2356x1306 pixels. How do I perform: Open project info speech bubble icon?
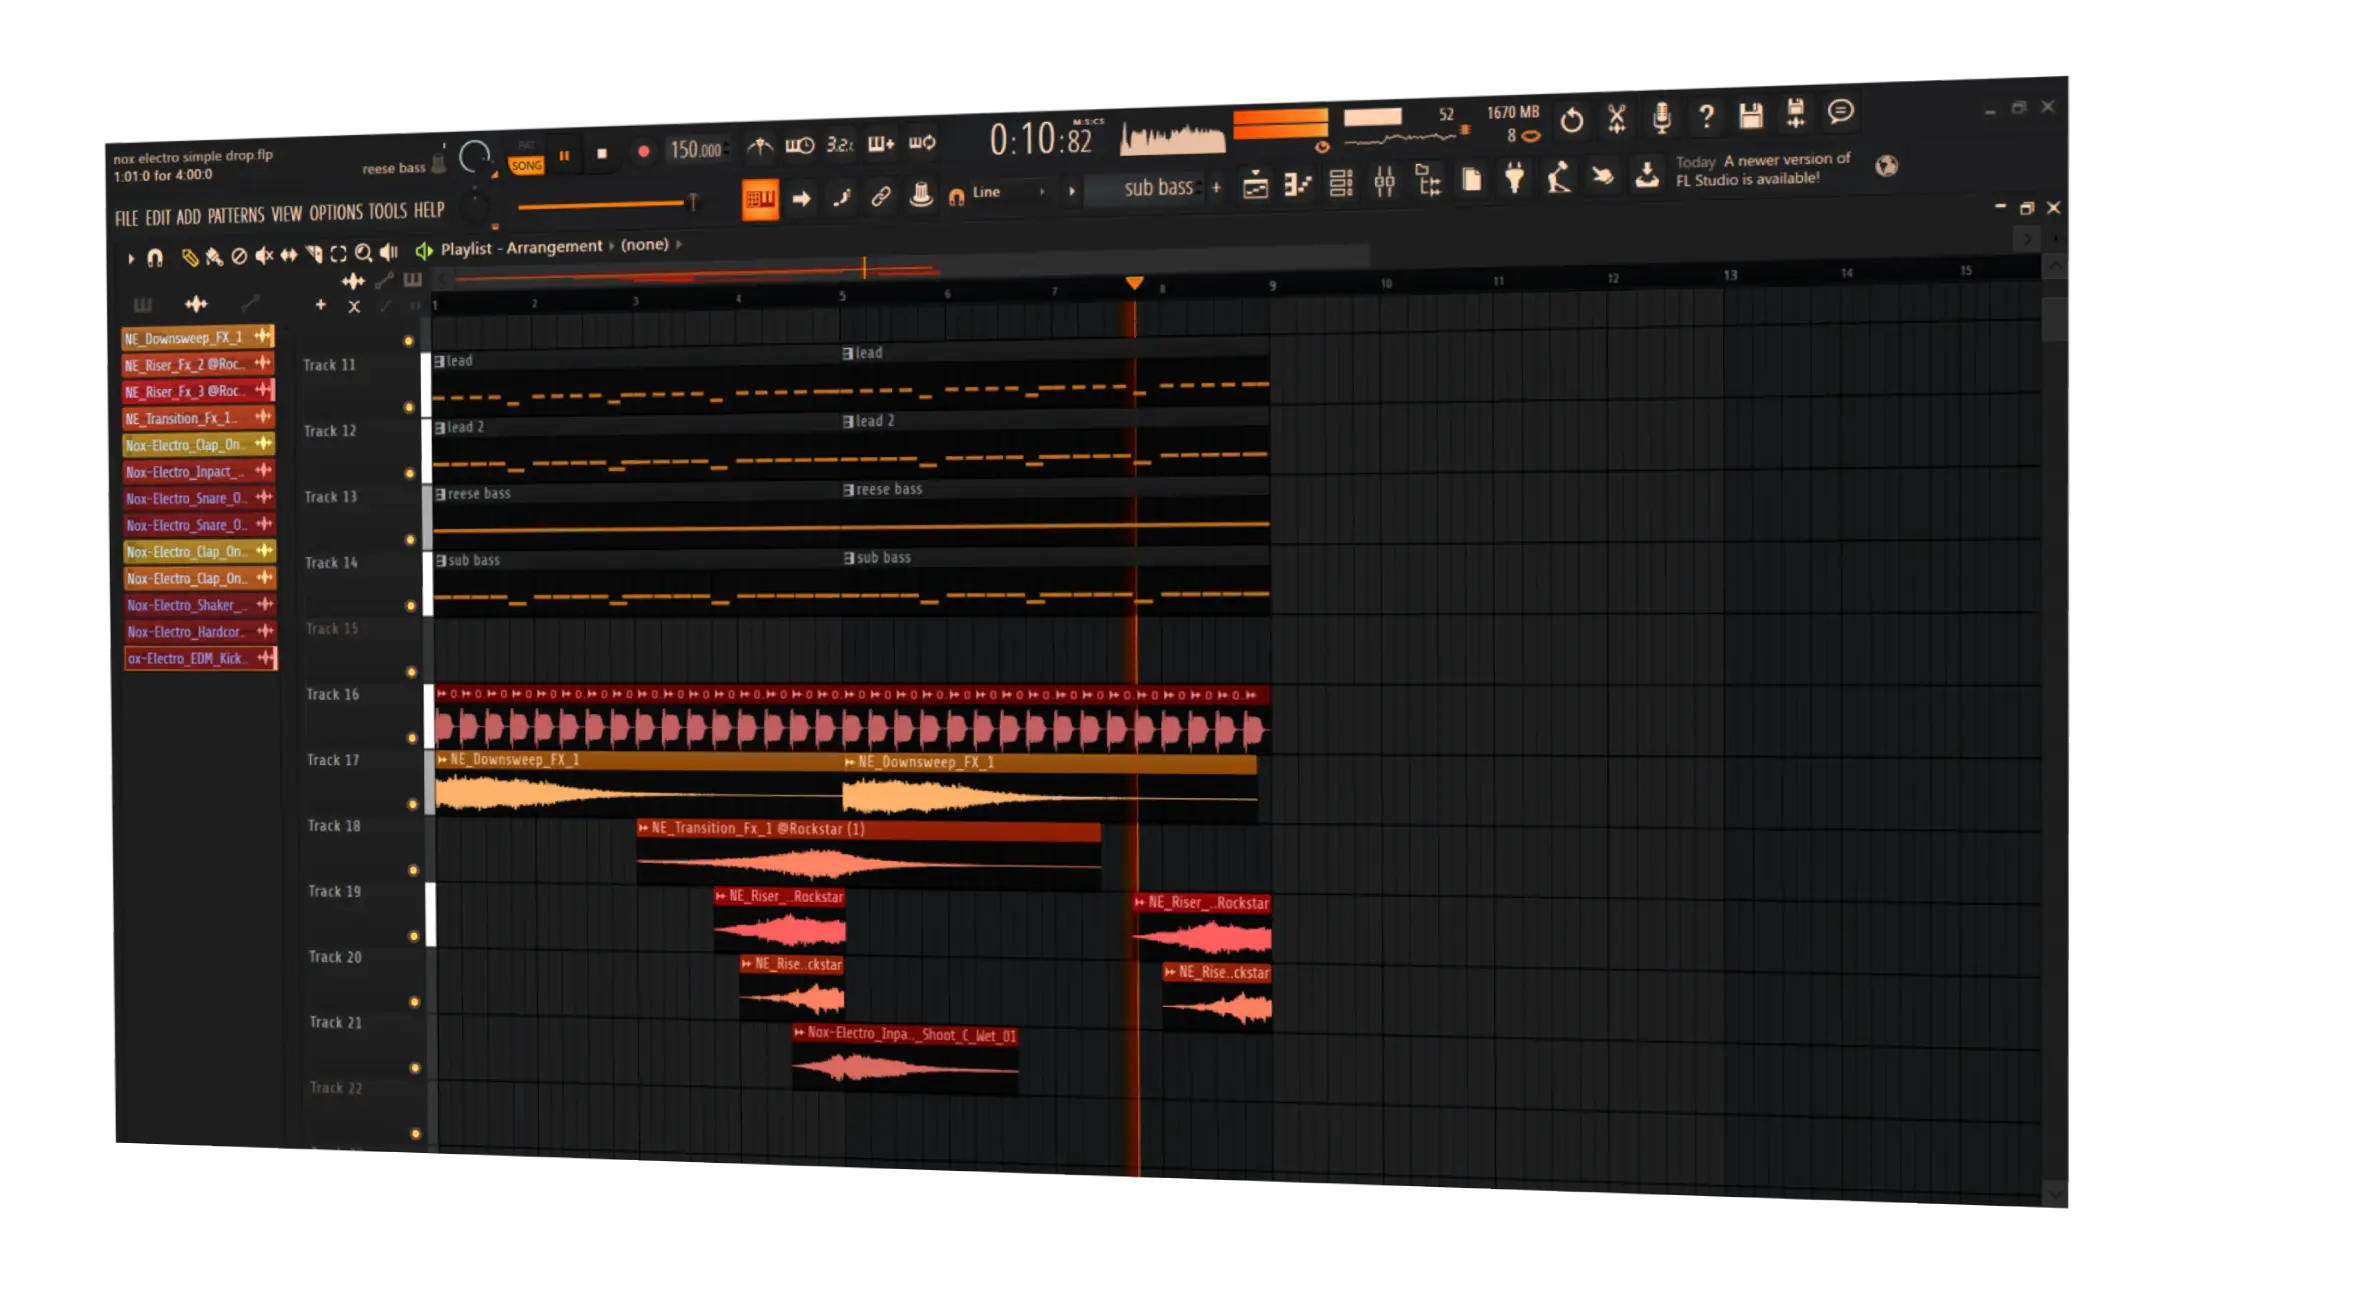coord(1841,111)
